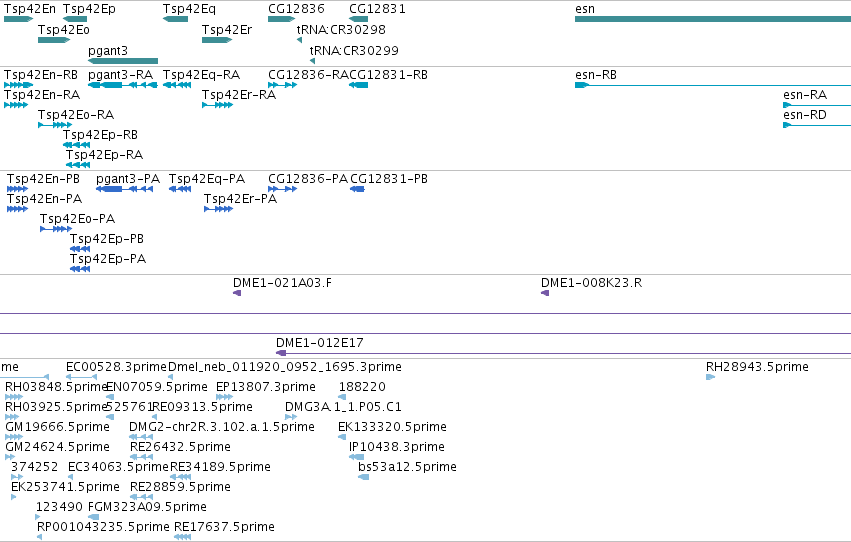Image resolution: width=851 pixels, height=542 pixels.
Task: Select BAC end DME1-021A03.F
Action: pos(282,283)
